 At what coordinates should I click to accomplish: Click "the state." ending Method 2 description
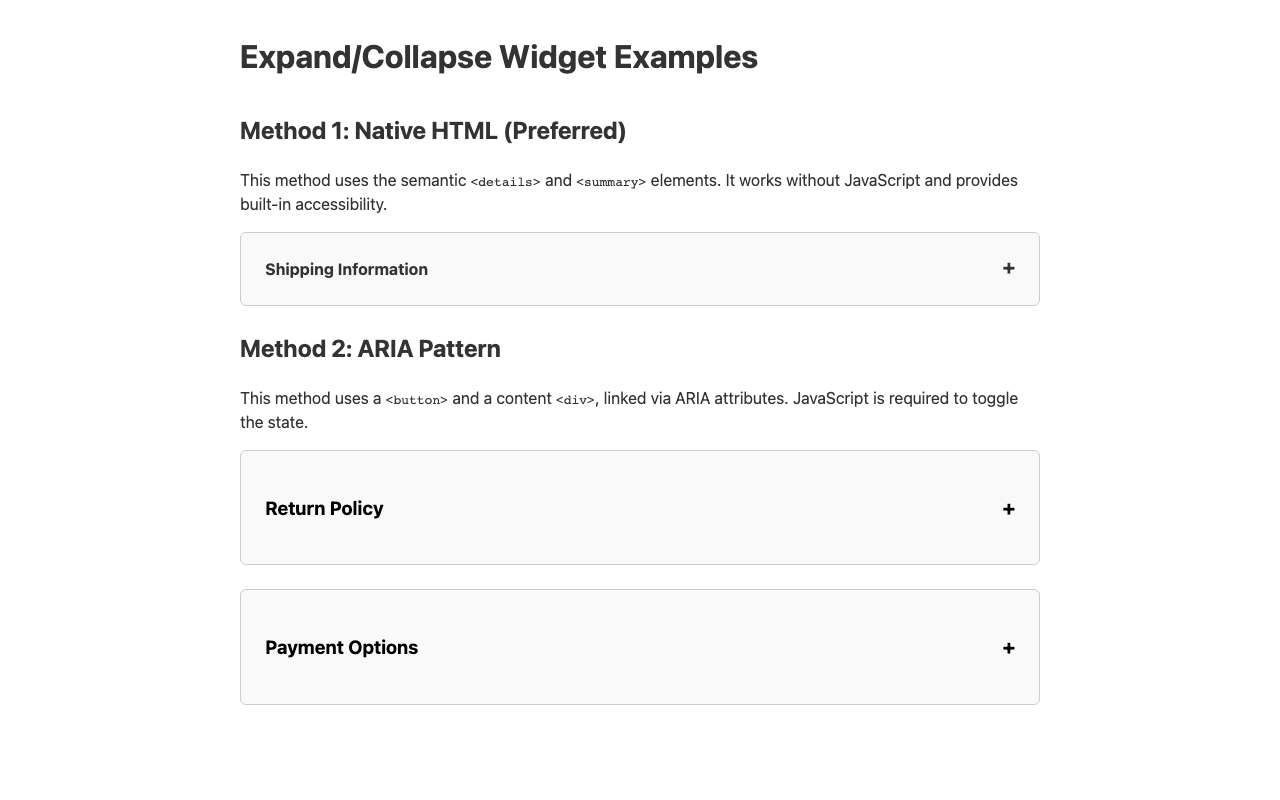coord(274,422)
